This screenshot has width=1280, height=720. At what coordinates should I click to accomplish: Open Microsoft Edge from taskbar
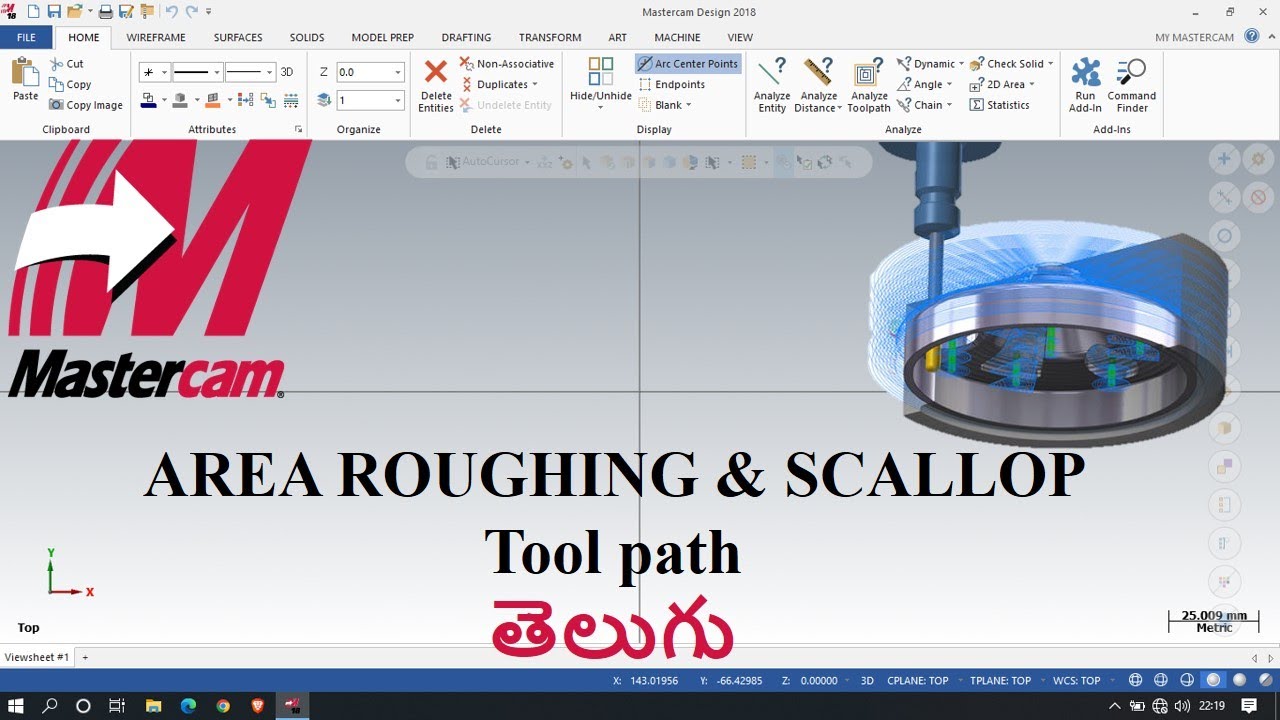click(x=188, y=706)
